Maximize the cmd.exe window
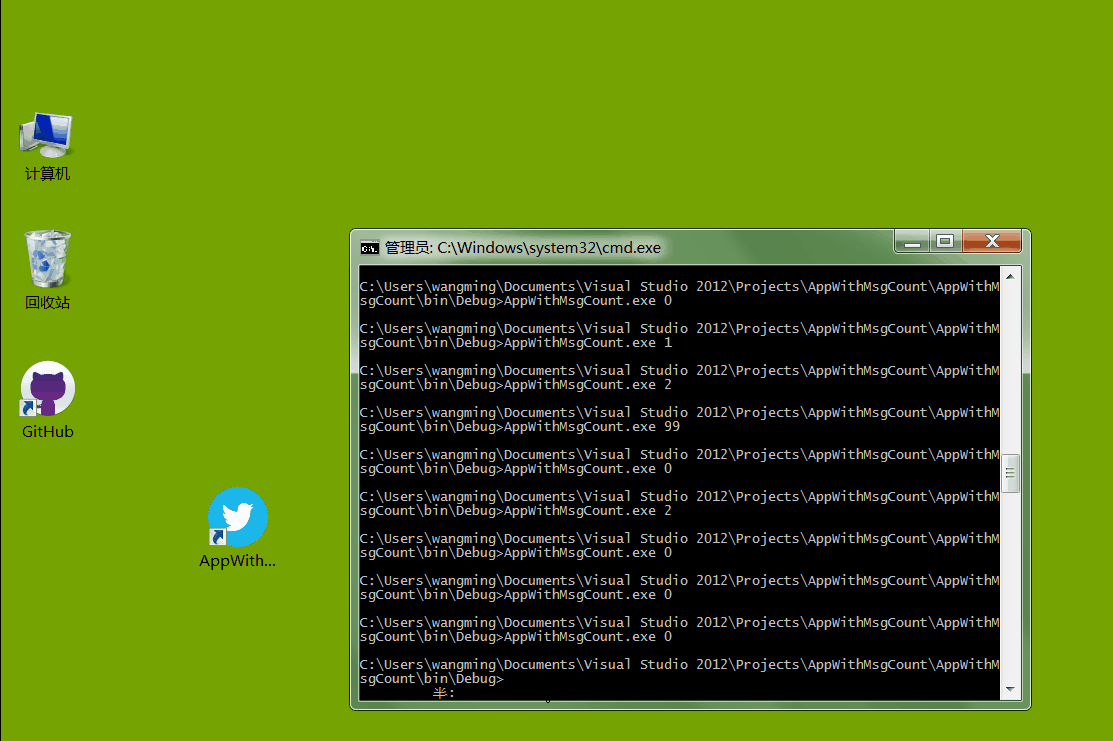Viewport: 1113px width, 741px height. click(945, 241)
